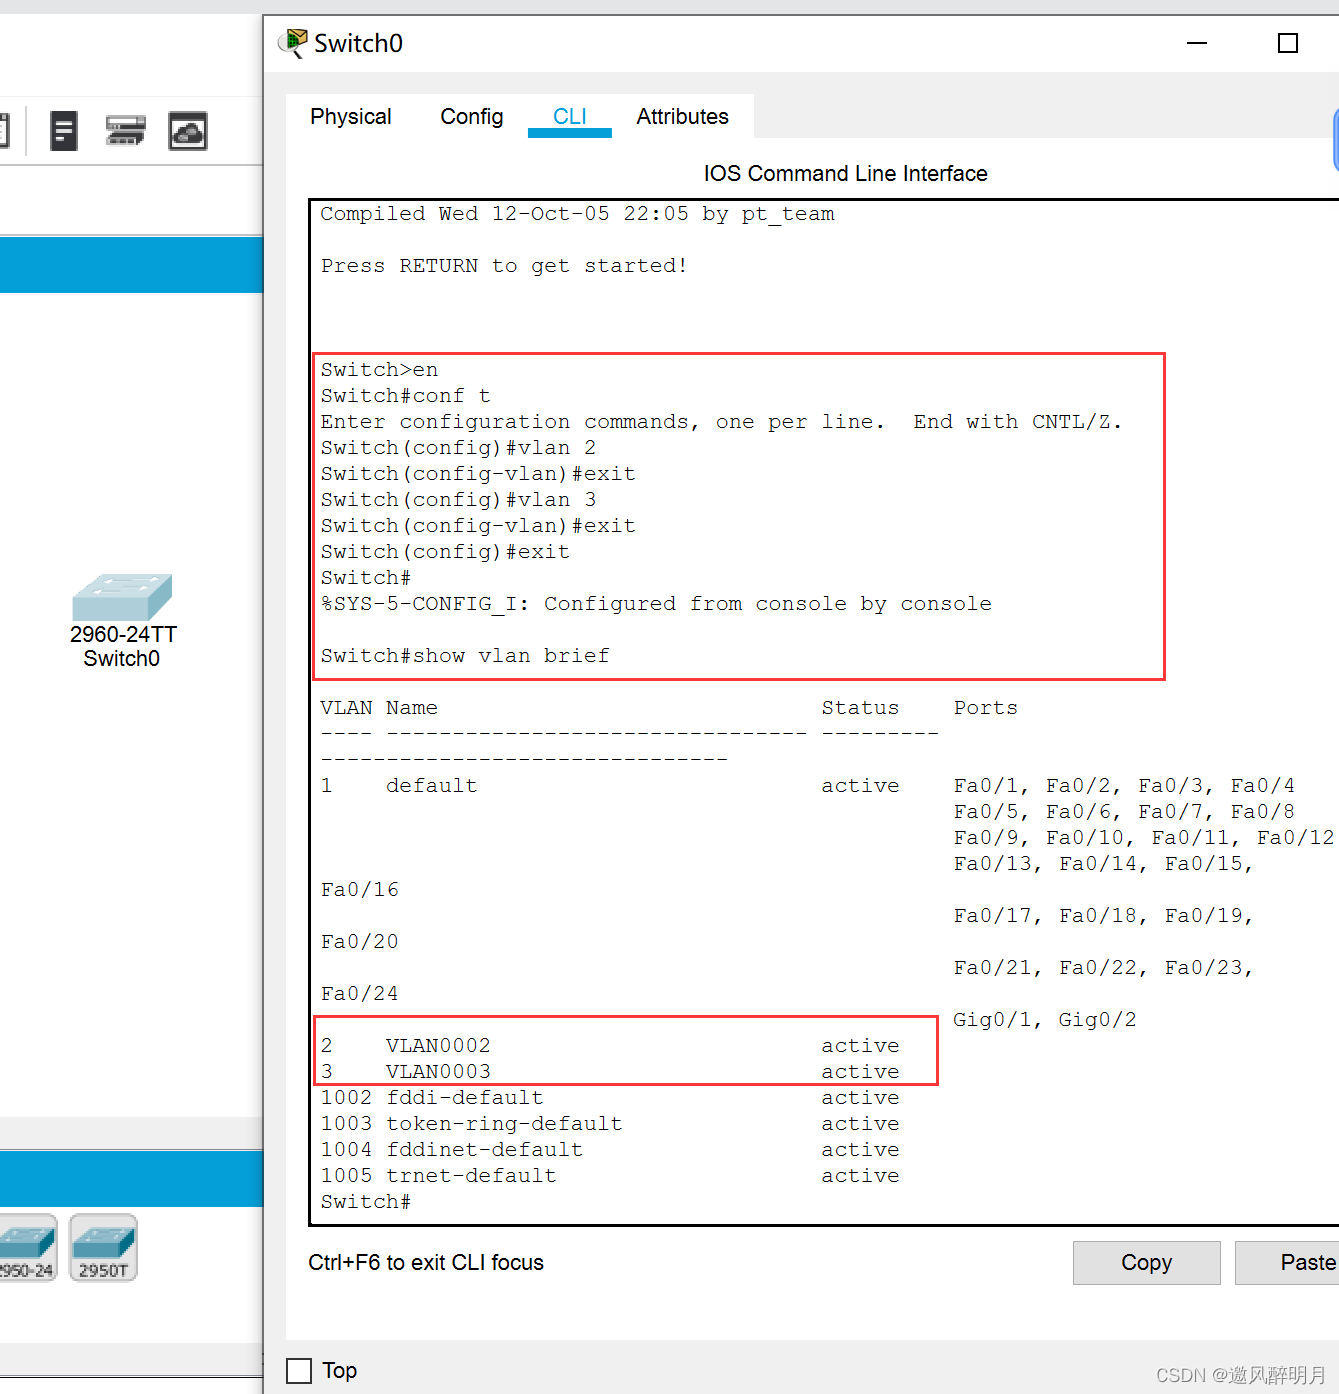
Task: Enable the Top checkbox
Action: point(299,1370)
